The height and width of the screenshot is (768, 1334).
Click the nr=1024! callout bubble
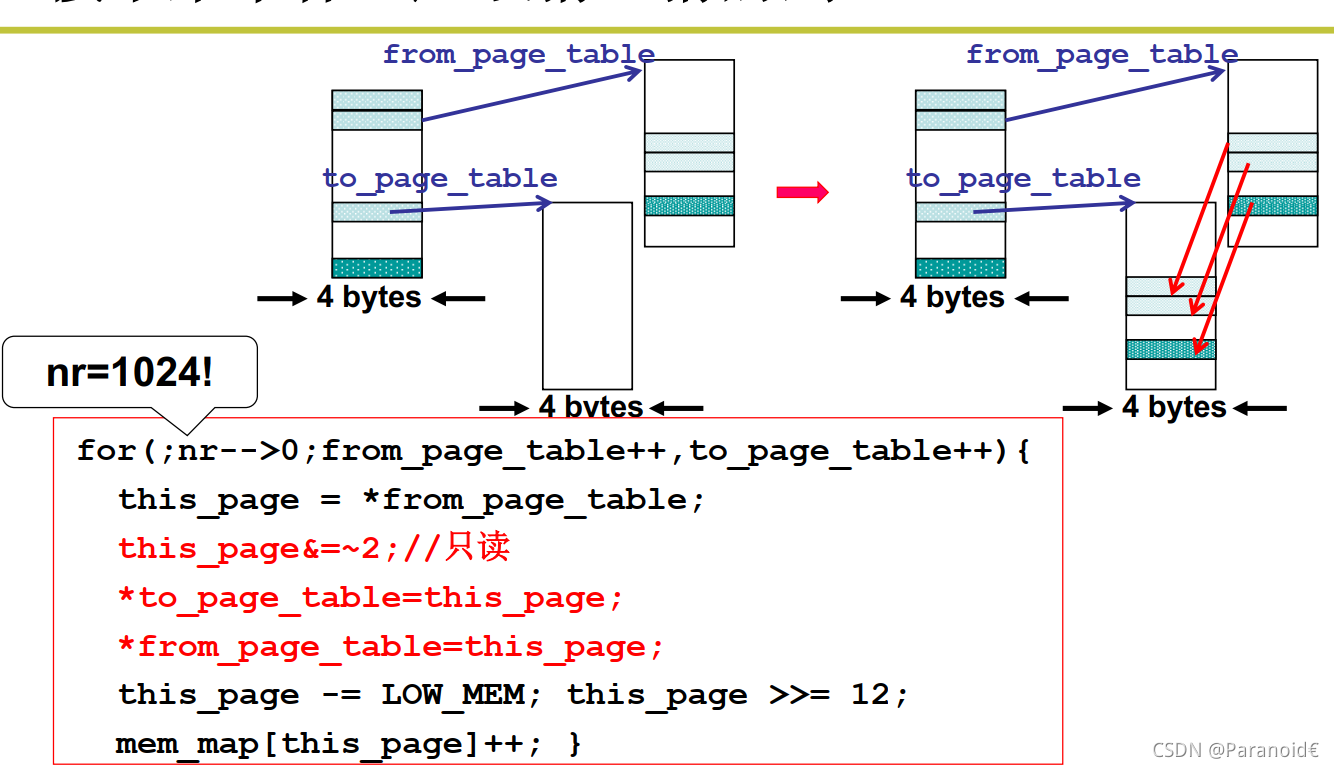[130, 373]
